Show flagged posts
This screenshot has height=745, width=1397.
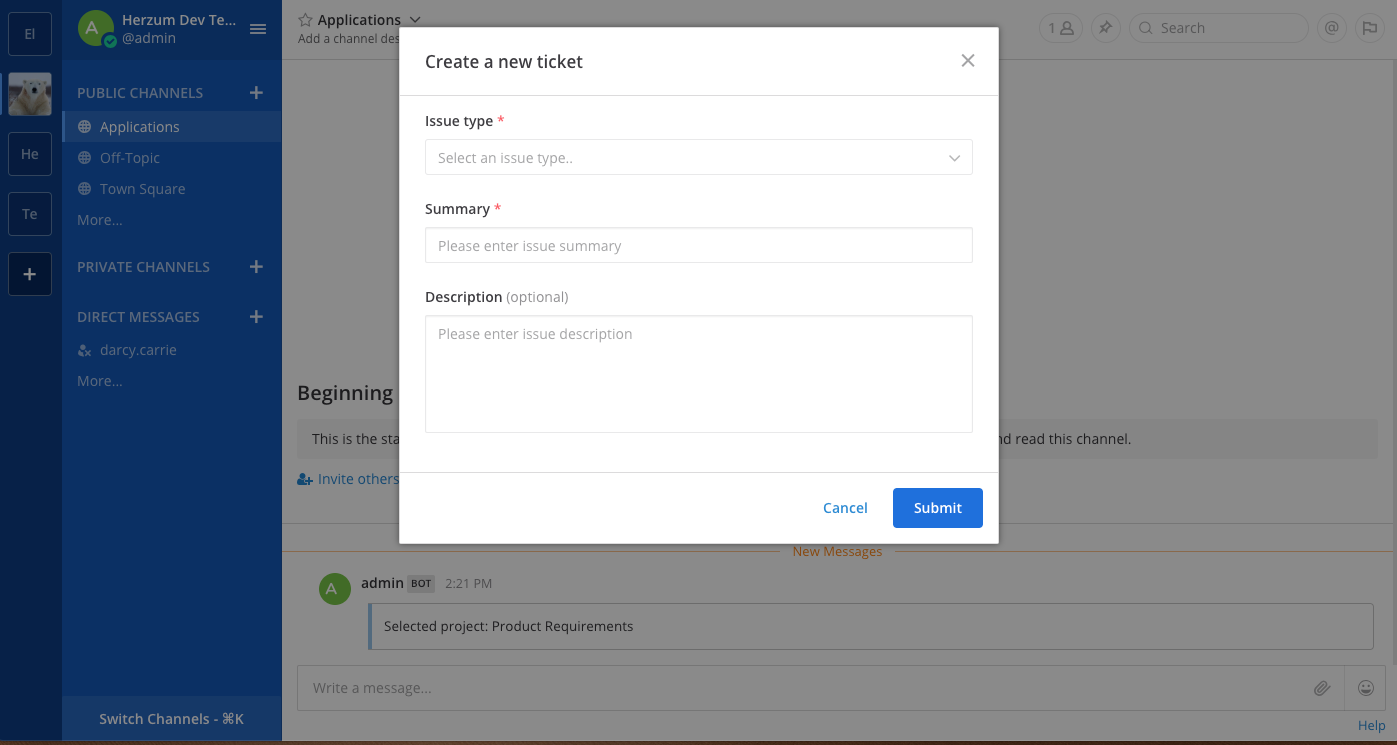1367,28
